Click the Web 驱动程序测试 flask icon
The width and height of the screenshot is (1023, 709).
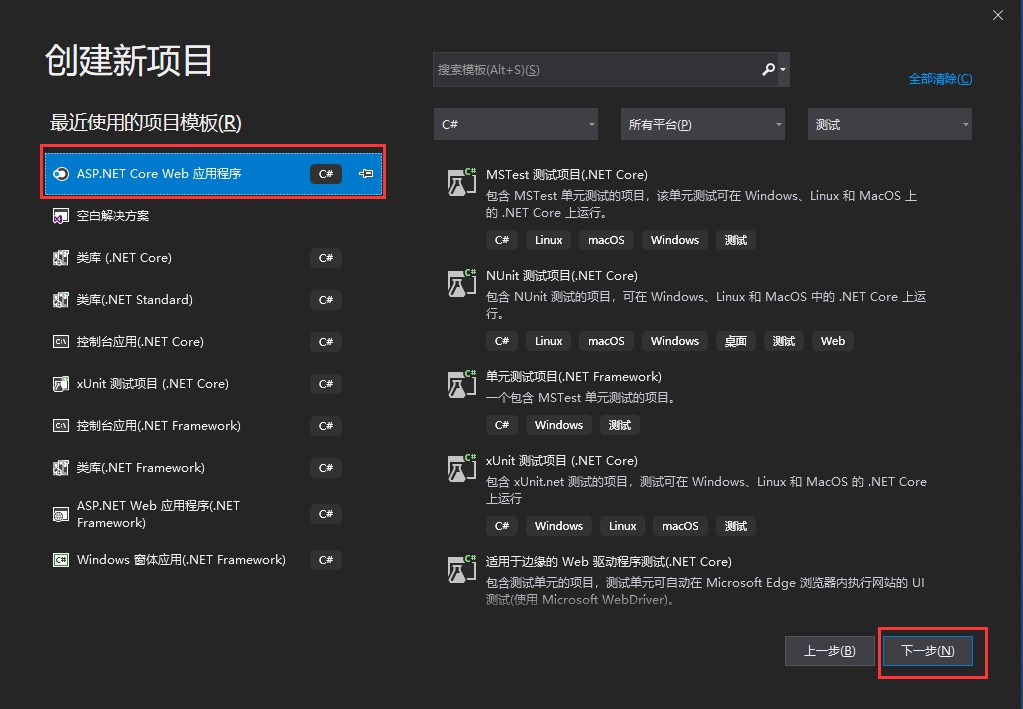(x=462, y=569)
